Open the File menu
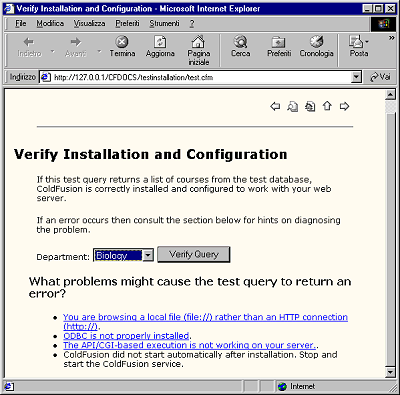400x395 pixels. [21, 23]
